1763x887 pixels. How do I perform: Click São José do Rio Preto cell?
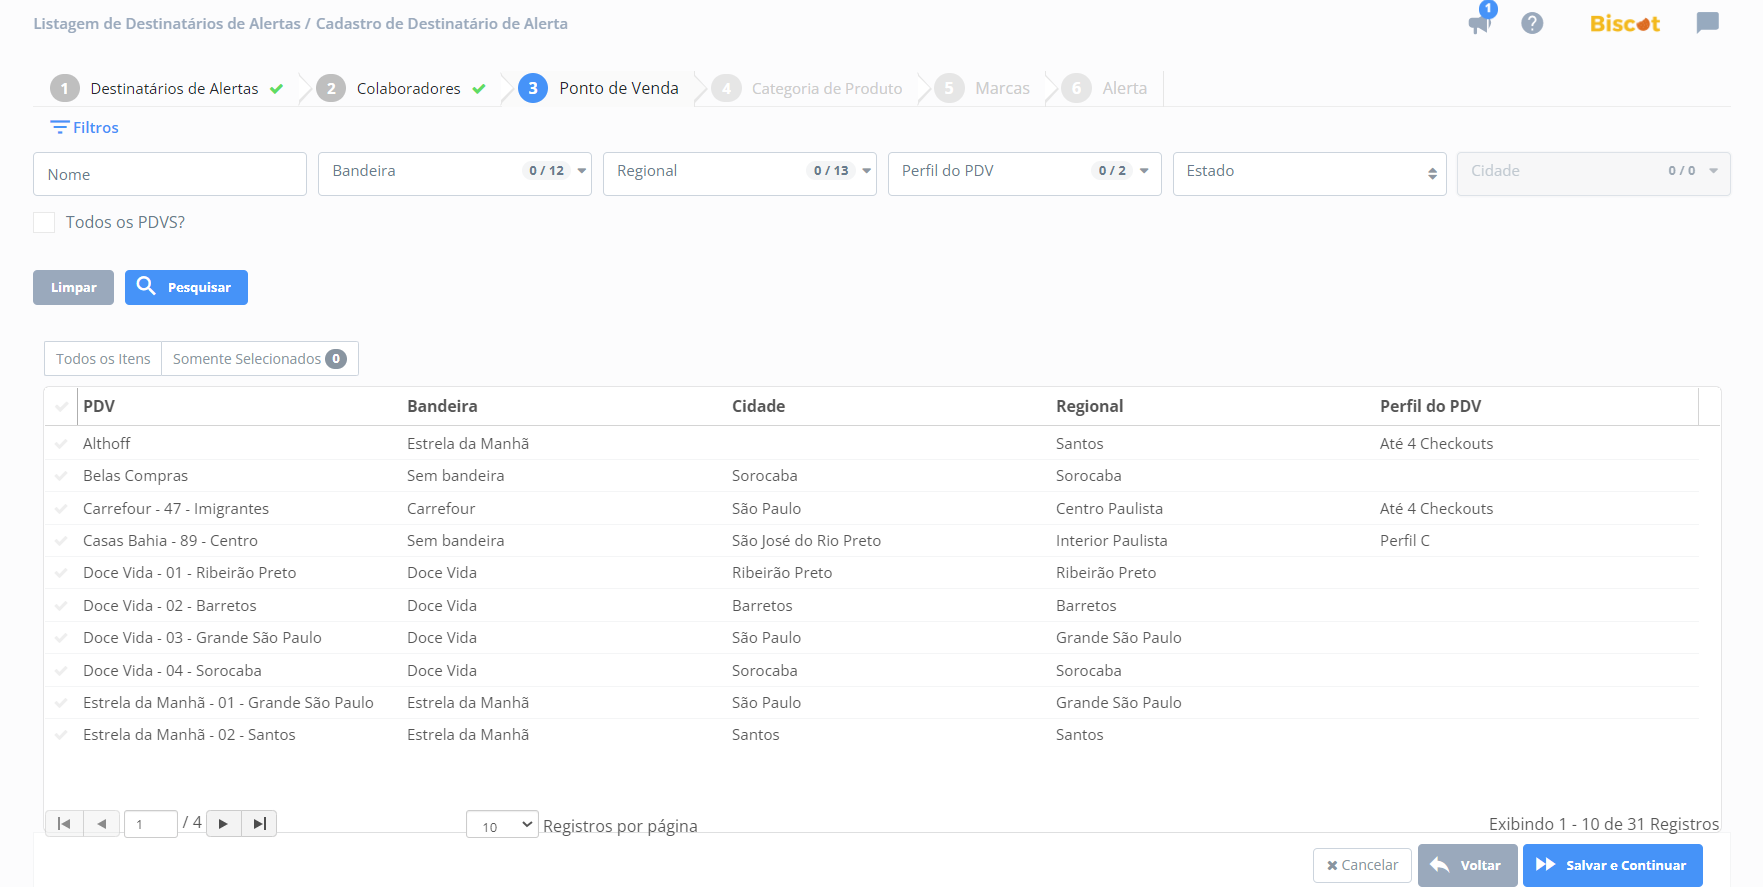[x=806, y=540]
